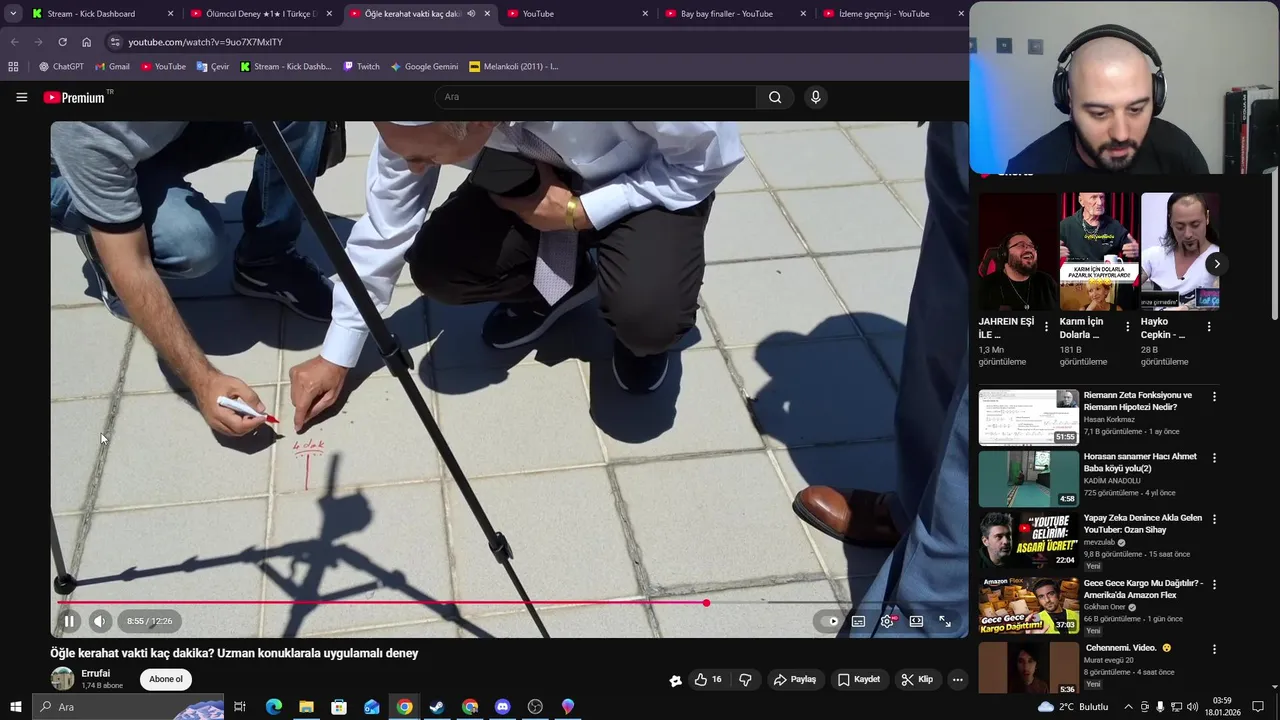Open the 'Melankoli (2011)' bookmark
1280x720 pixels.
click(x=514, y=67)
